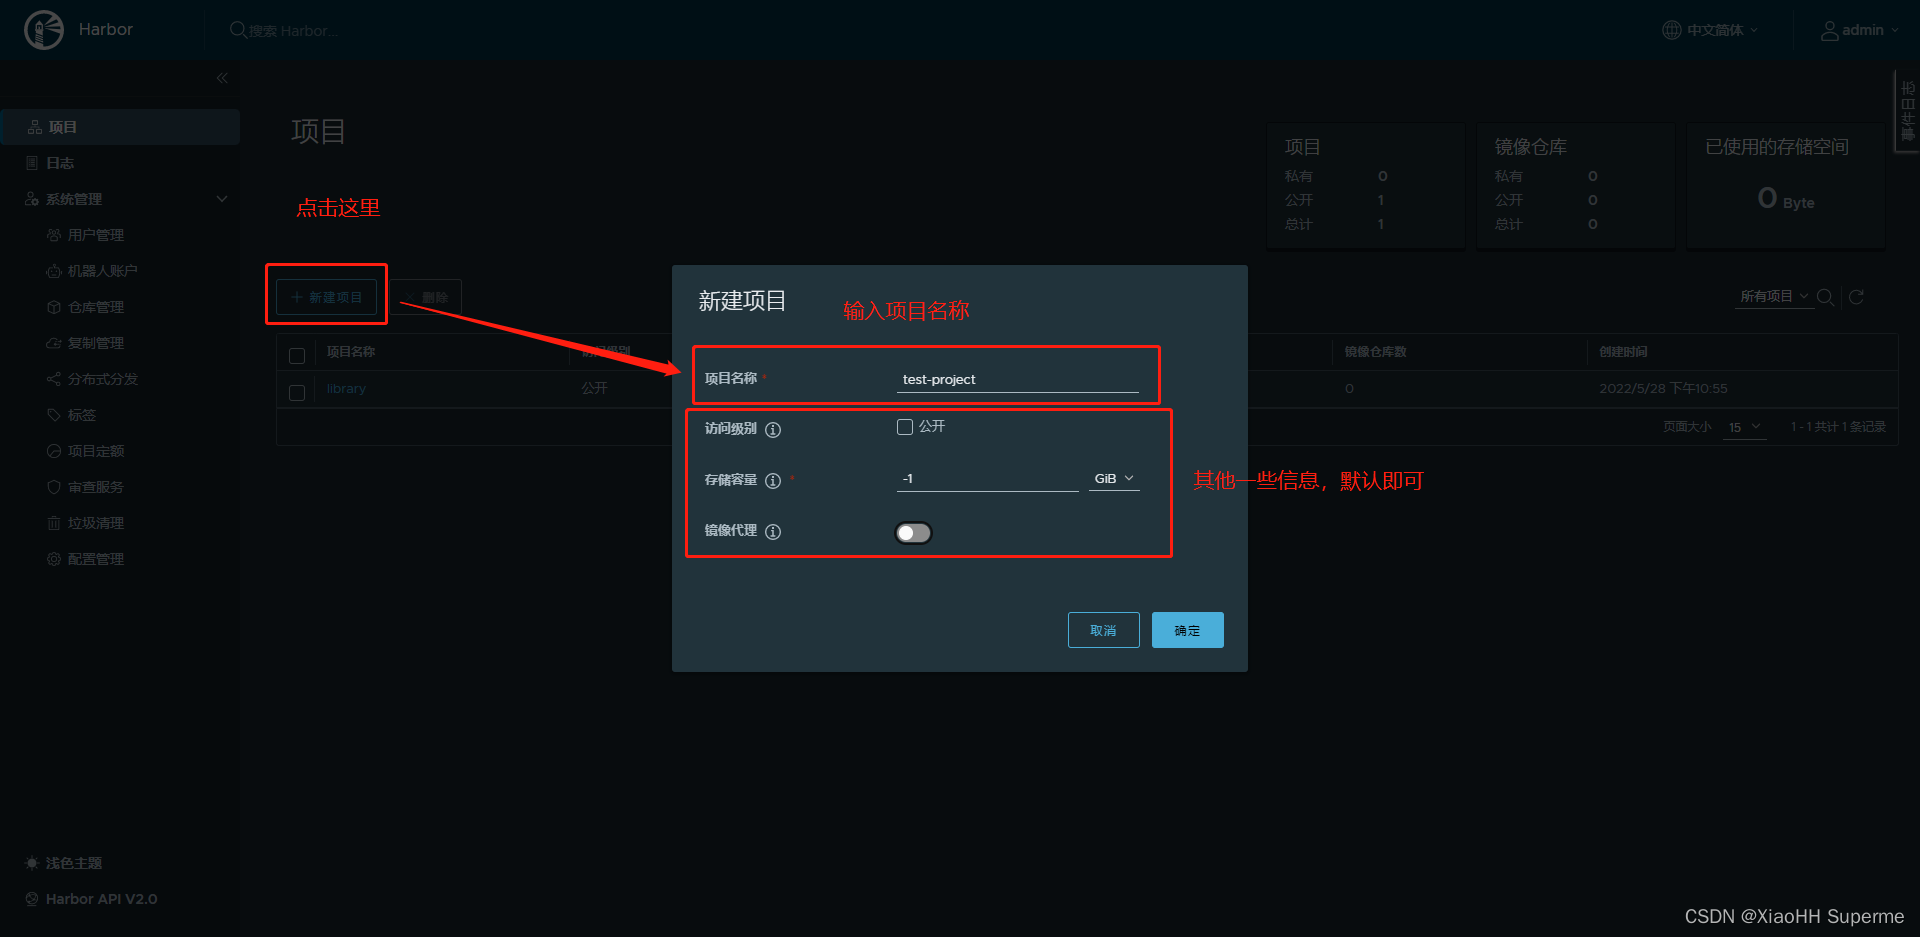Click the 仓库管理 registries icon
The image size is (1920, 937).
pyautogui.click(x=54, y=307)
